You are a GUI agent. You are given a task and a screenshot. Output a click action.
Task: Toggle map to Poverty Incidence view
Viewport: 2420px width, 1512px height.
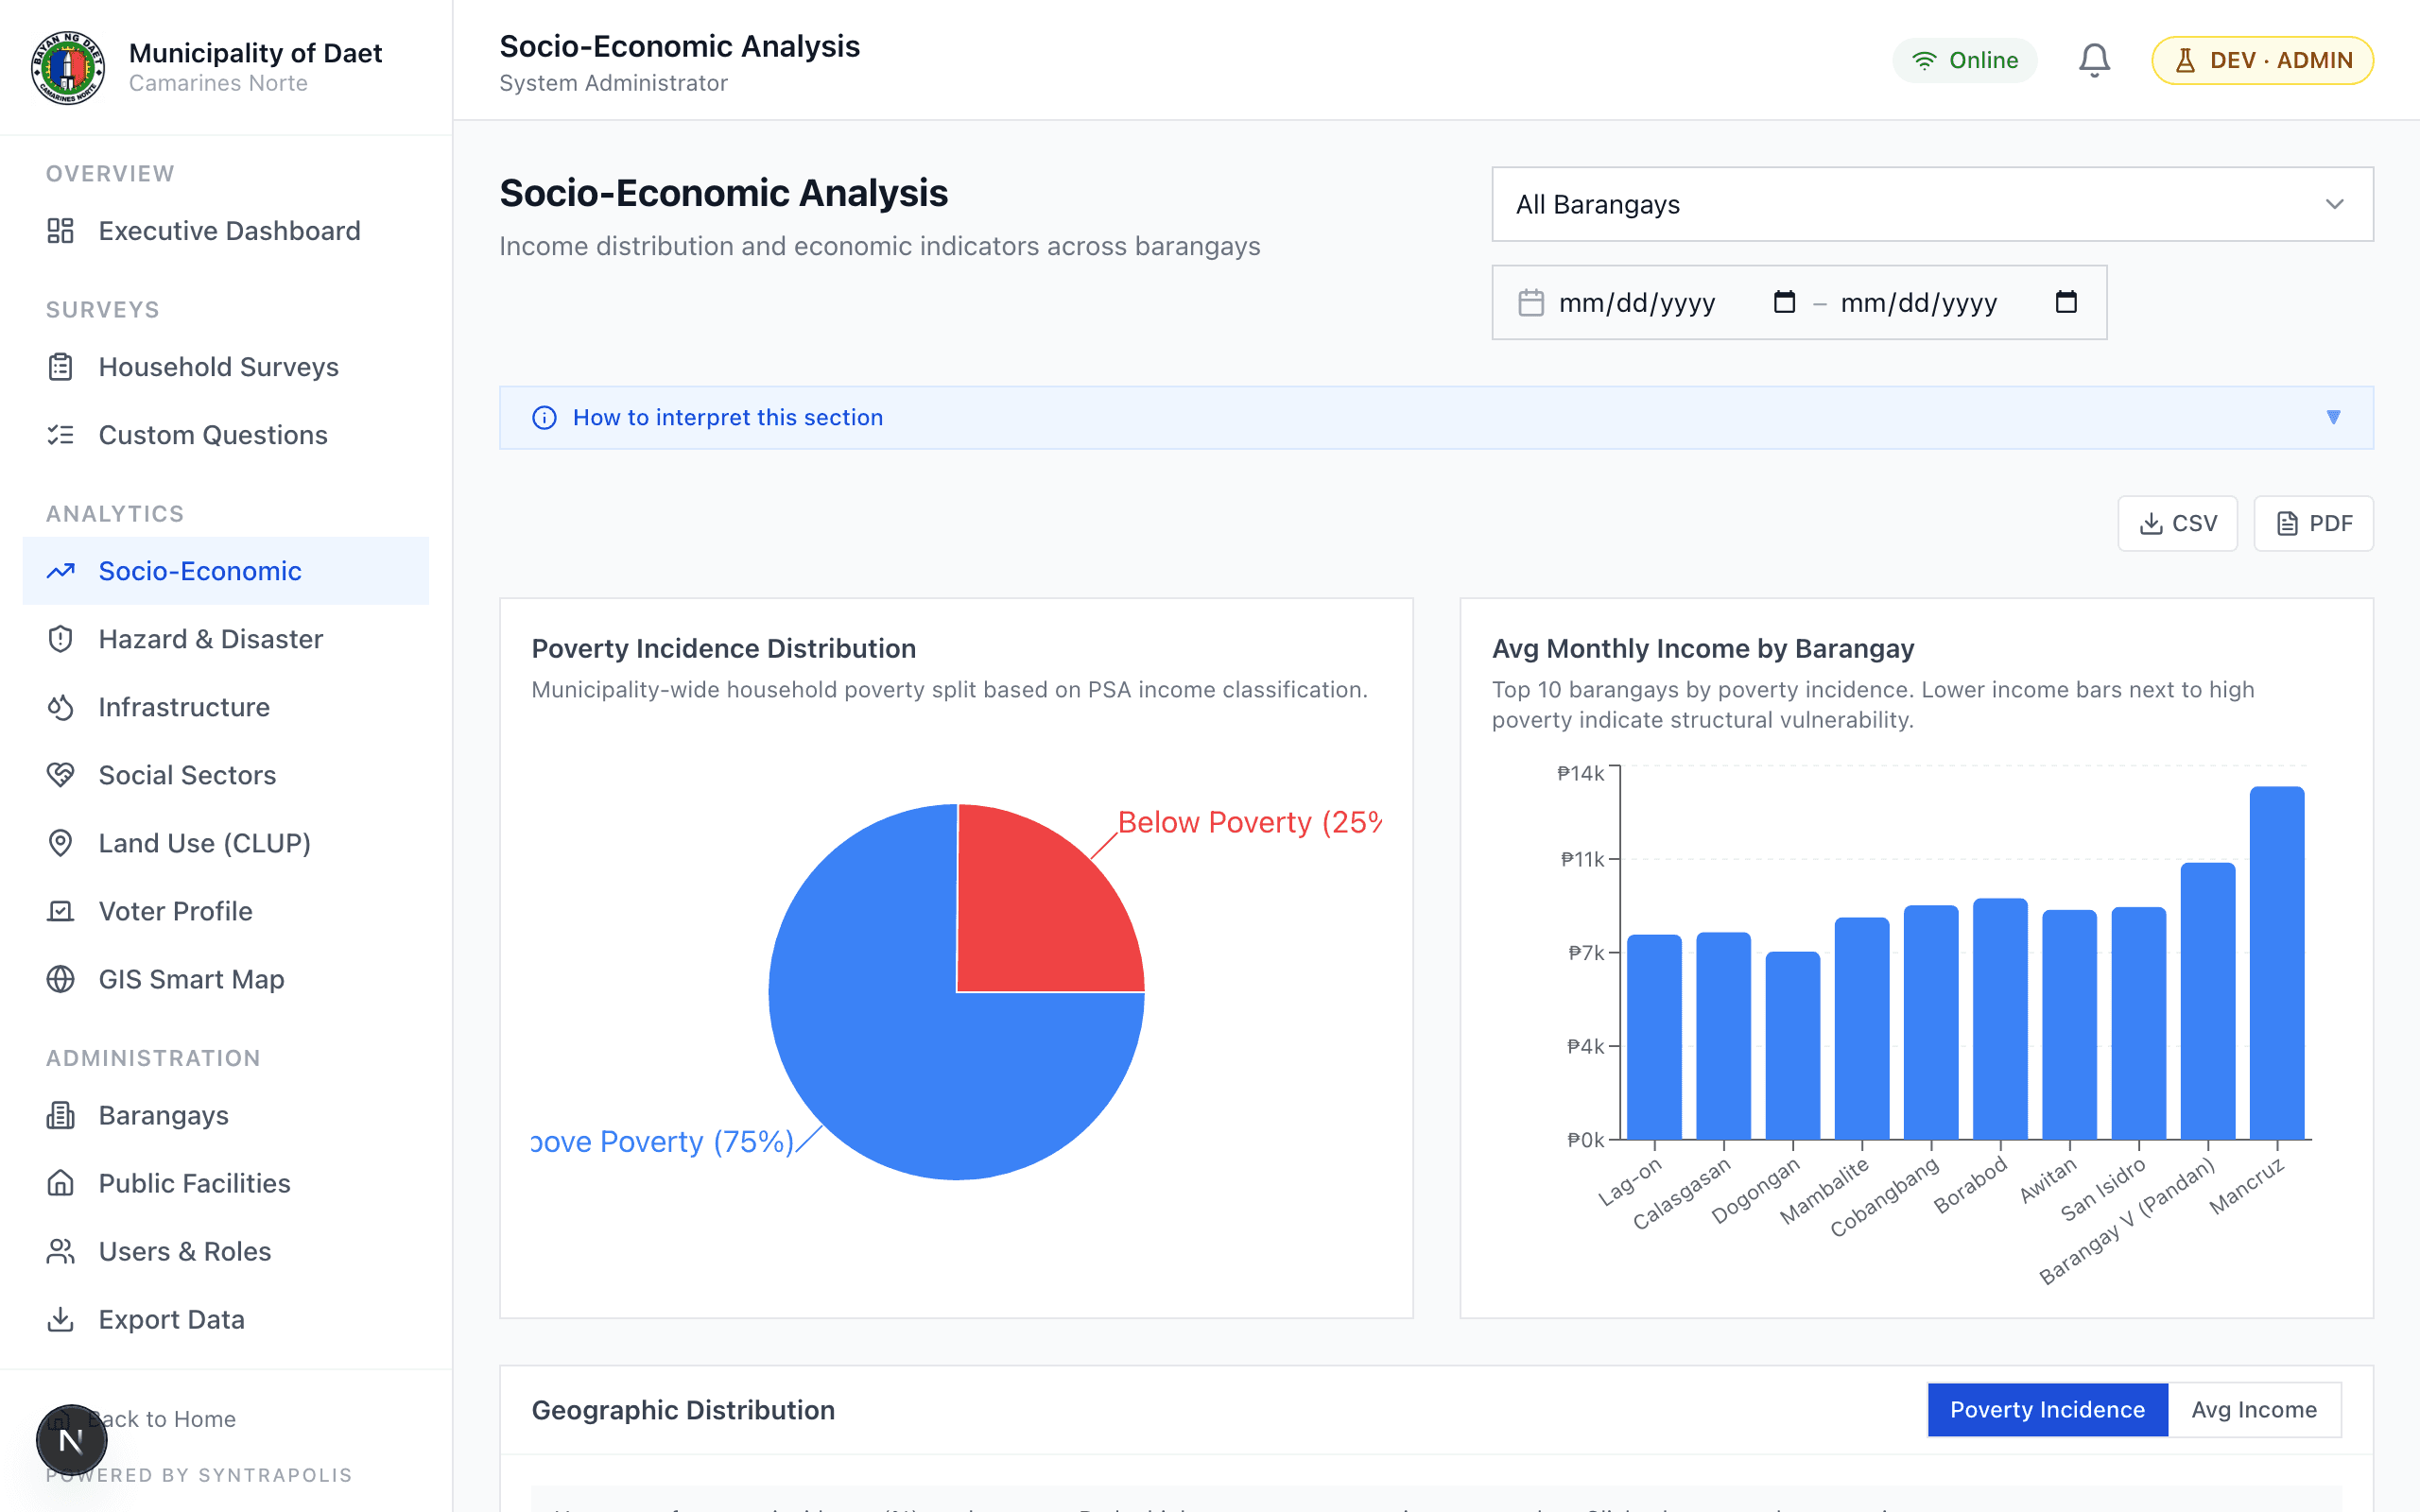[x=2047, y=1410]
